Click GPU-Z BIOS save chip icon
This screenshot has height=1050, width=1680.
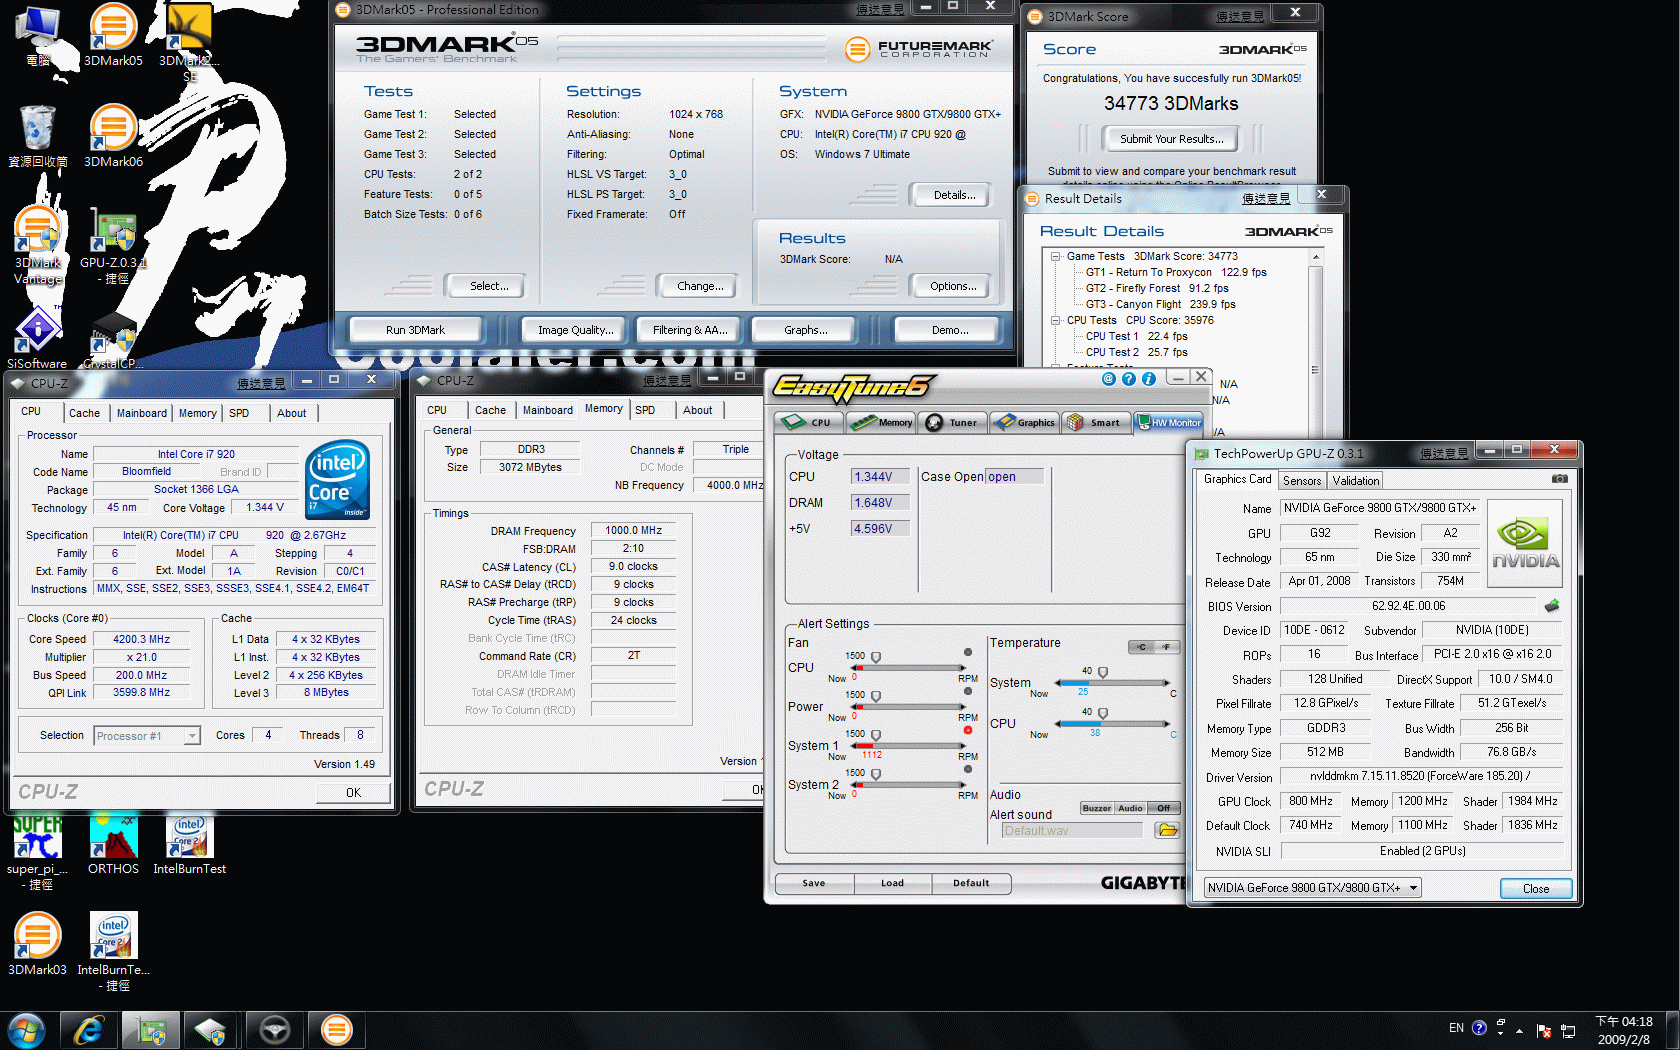[1552, 605]
